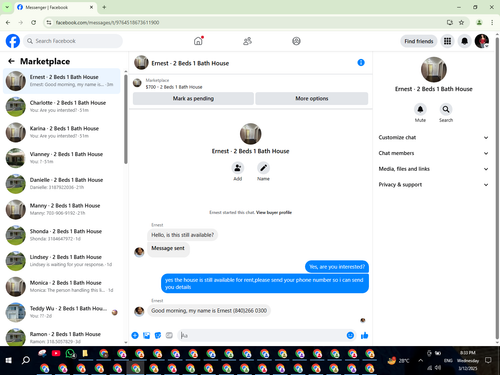Viewport: 500px width, 375px height.
Task: Open the $700 listing link under Marketplace
Action: coord(174,87)
